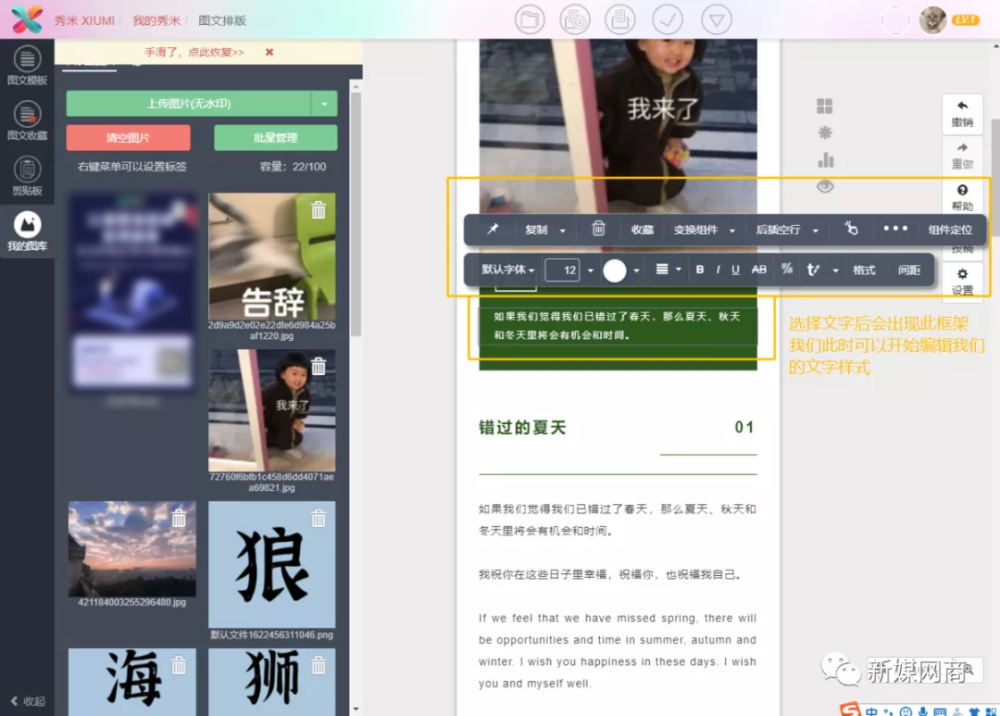This screenshot has width=1000, height=716.
Task: Click 组件定位 in component toolbar
Action: (x=950, y=230)
